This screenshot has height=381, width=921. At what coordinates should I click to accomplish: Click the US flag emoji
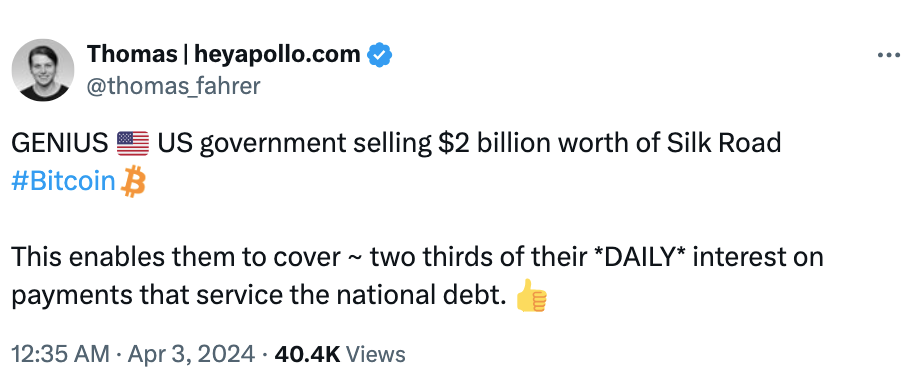[x=133, y=143]
